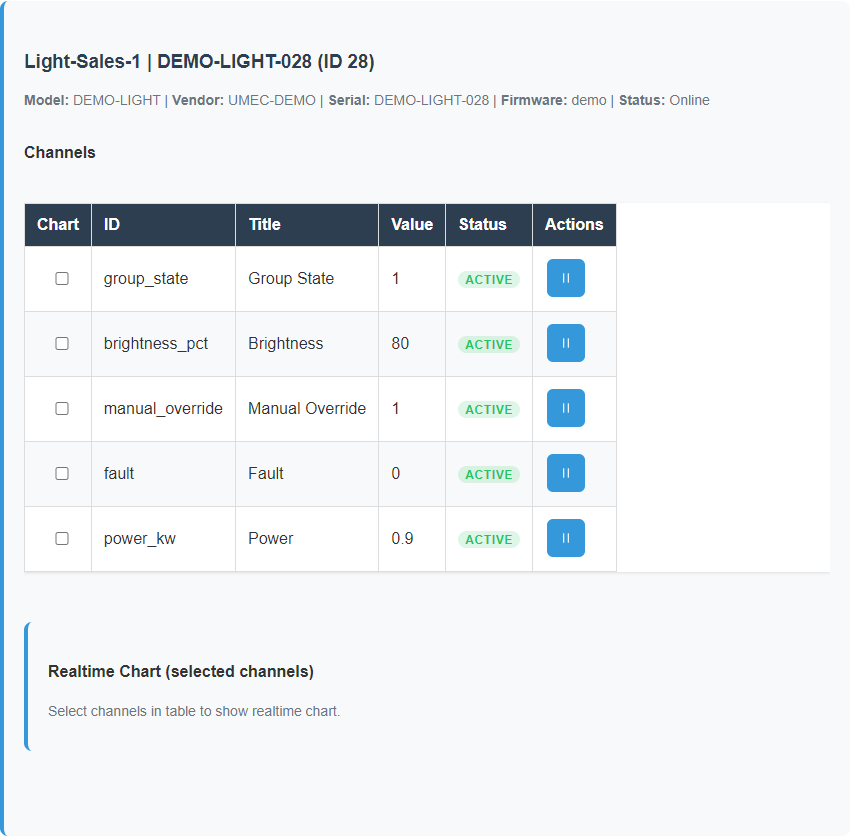This screenshot has height=836, width=850.
Task: Click the Title column header
Action: tap(265, 224)
